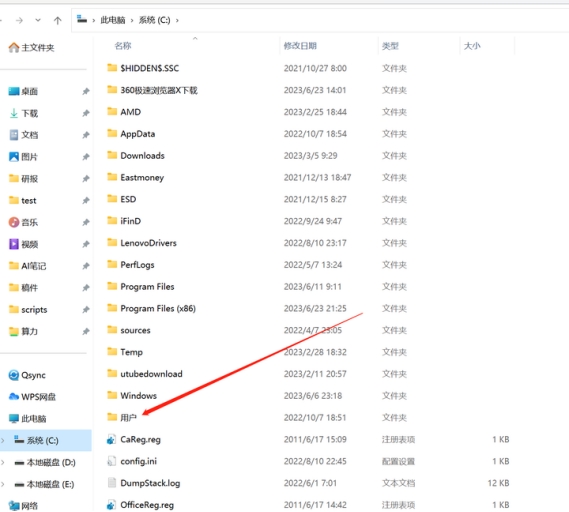This screenshot has width=569, height=512.
Task: Click 此电脑 in the address breadcrumb
Action: pyautogui.click(x=112, y=20)
